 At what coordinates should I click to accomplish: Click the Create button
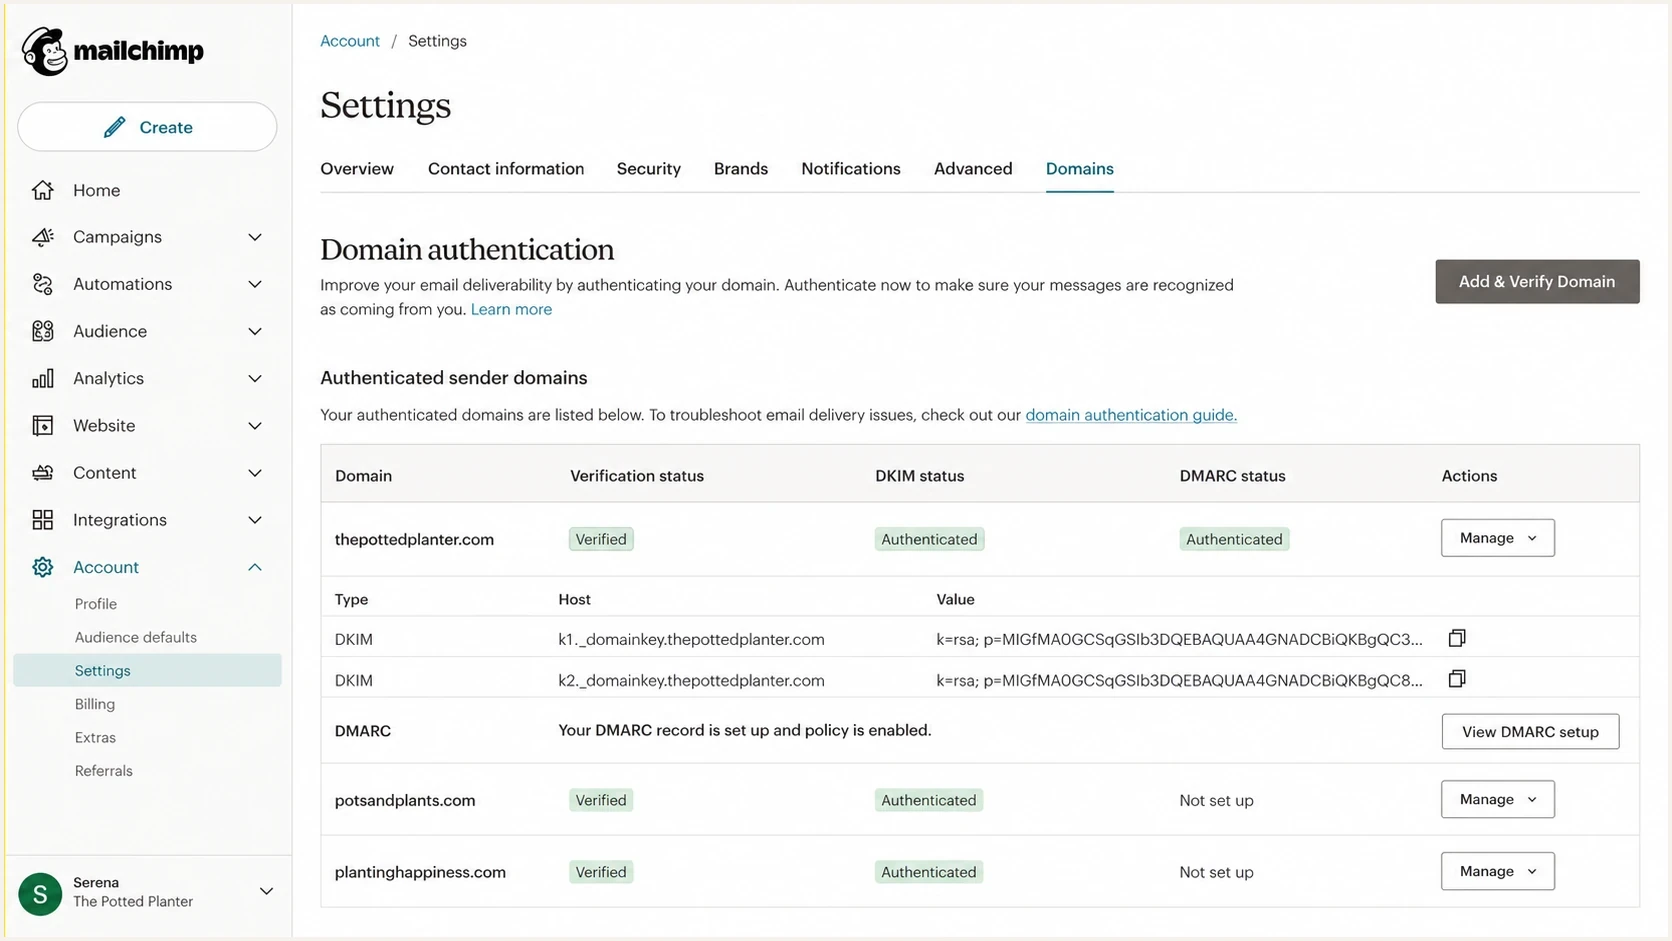click(147, 127)
